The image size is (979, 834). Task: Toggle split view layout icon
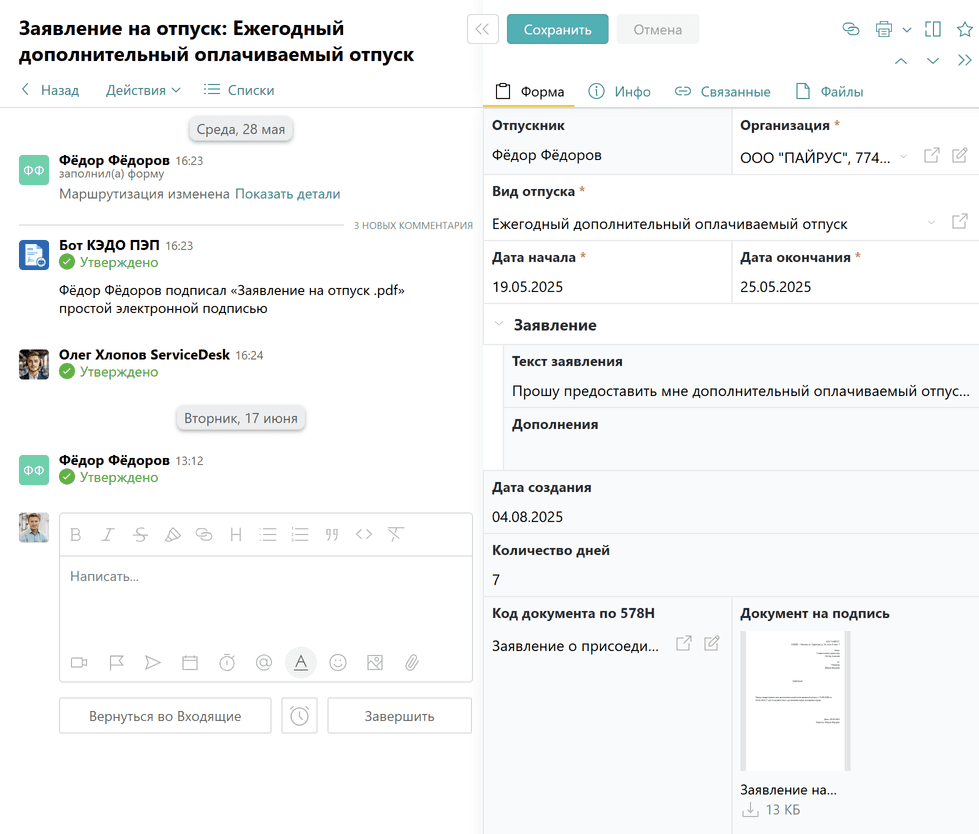tap(932, 29)
